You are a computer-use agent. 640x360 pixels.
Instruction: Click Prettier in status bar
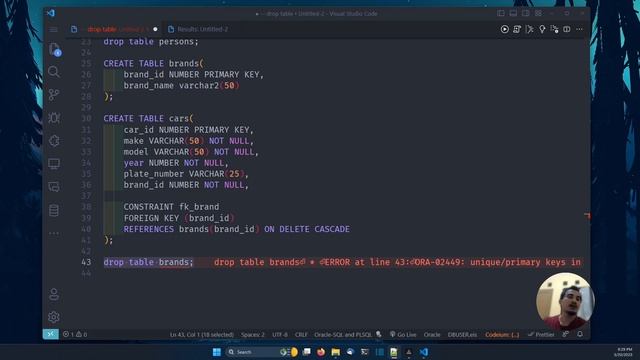pos(541,335)
